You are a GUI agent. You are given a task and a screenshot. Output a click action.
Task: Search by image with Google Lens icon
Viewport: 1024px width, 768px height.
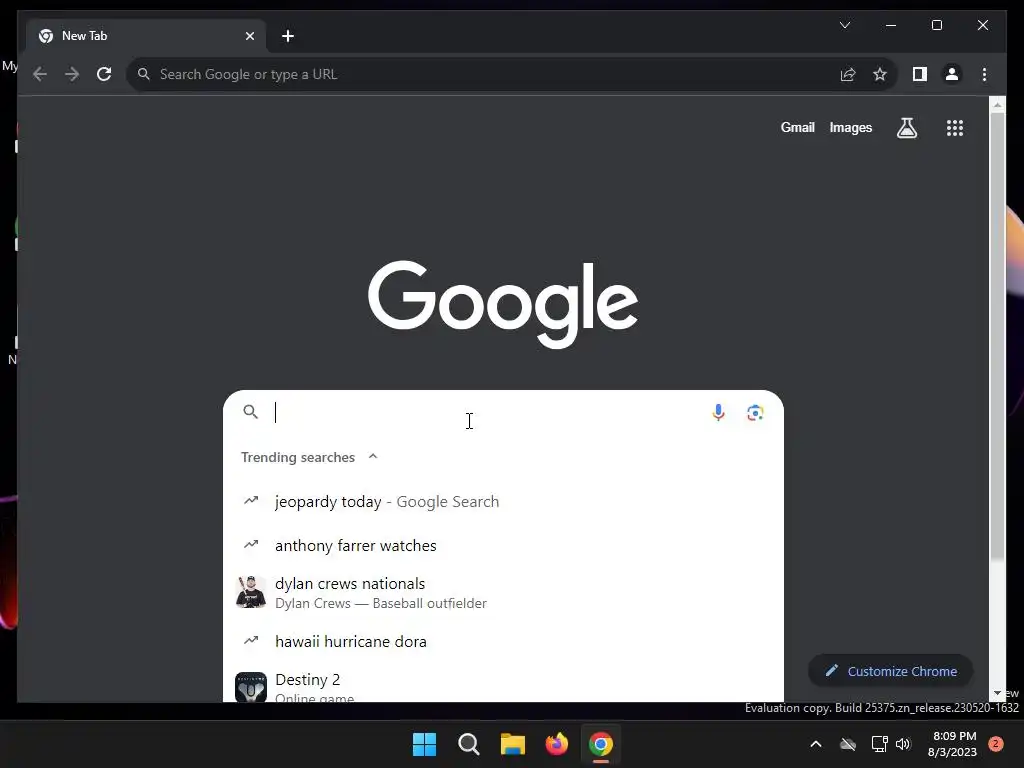coord(755,413)
